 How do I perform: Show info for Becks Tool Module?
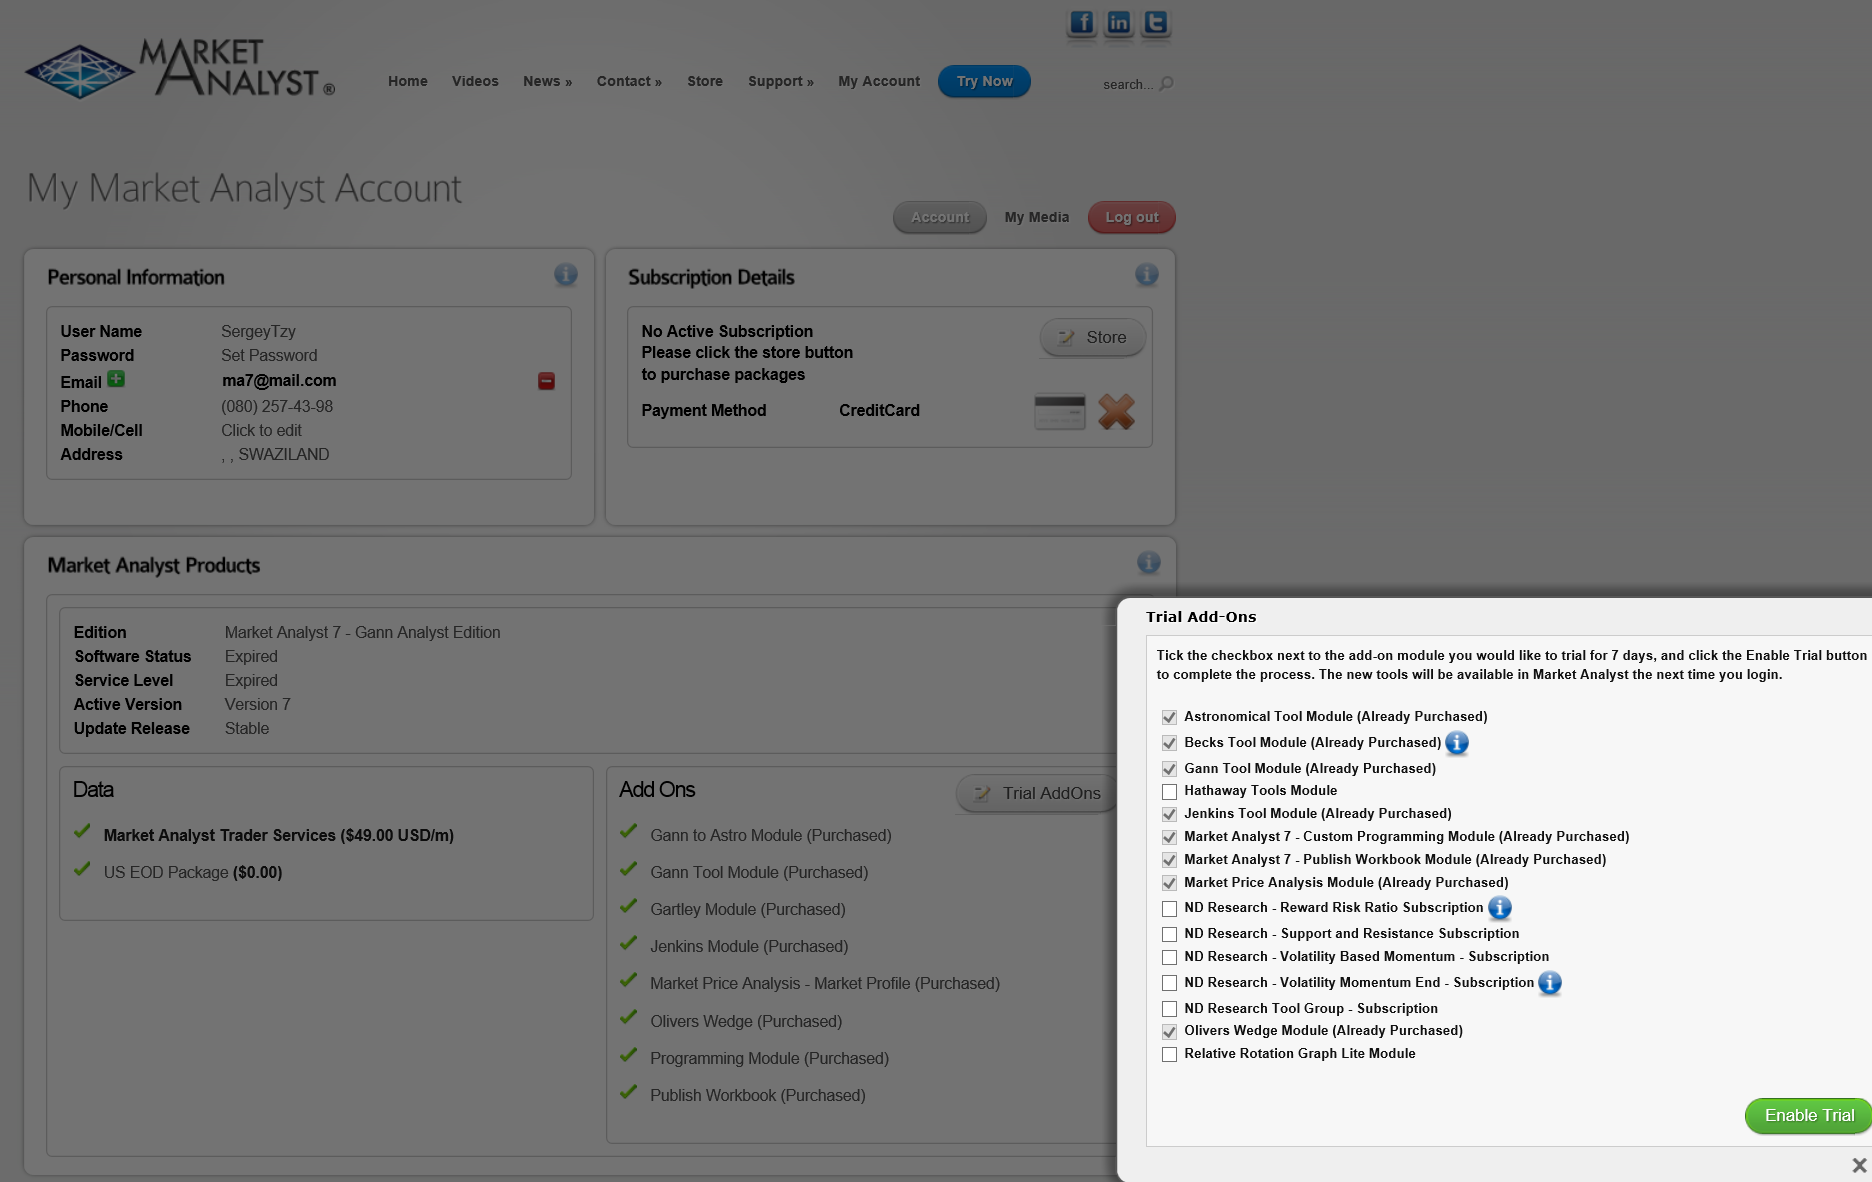pyautogui.click(x=1457, y=743)
